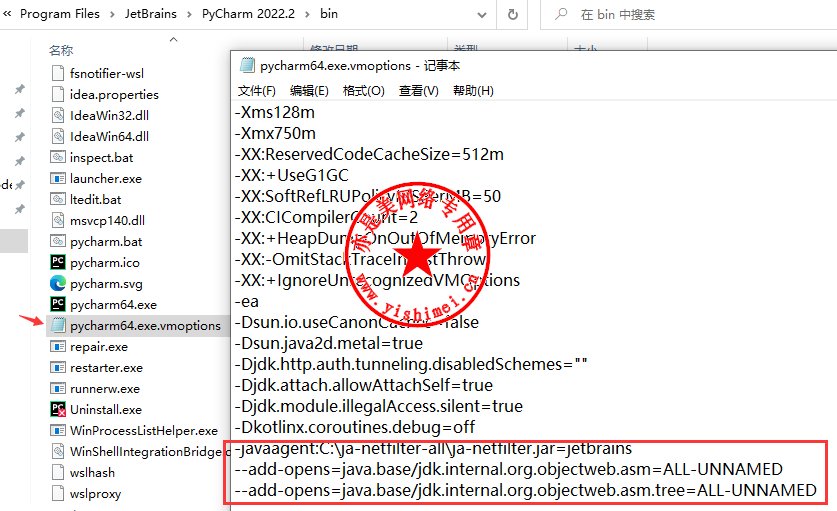Select the pycharm64.exe file name
Image resolution: width=837 pixels, height=511 pixels.
(x=113, y=305)
